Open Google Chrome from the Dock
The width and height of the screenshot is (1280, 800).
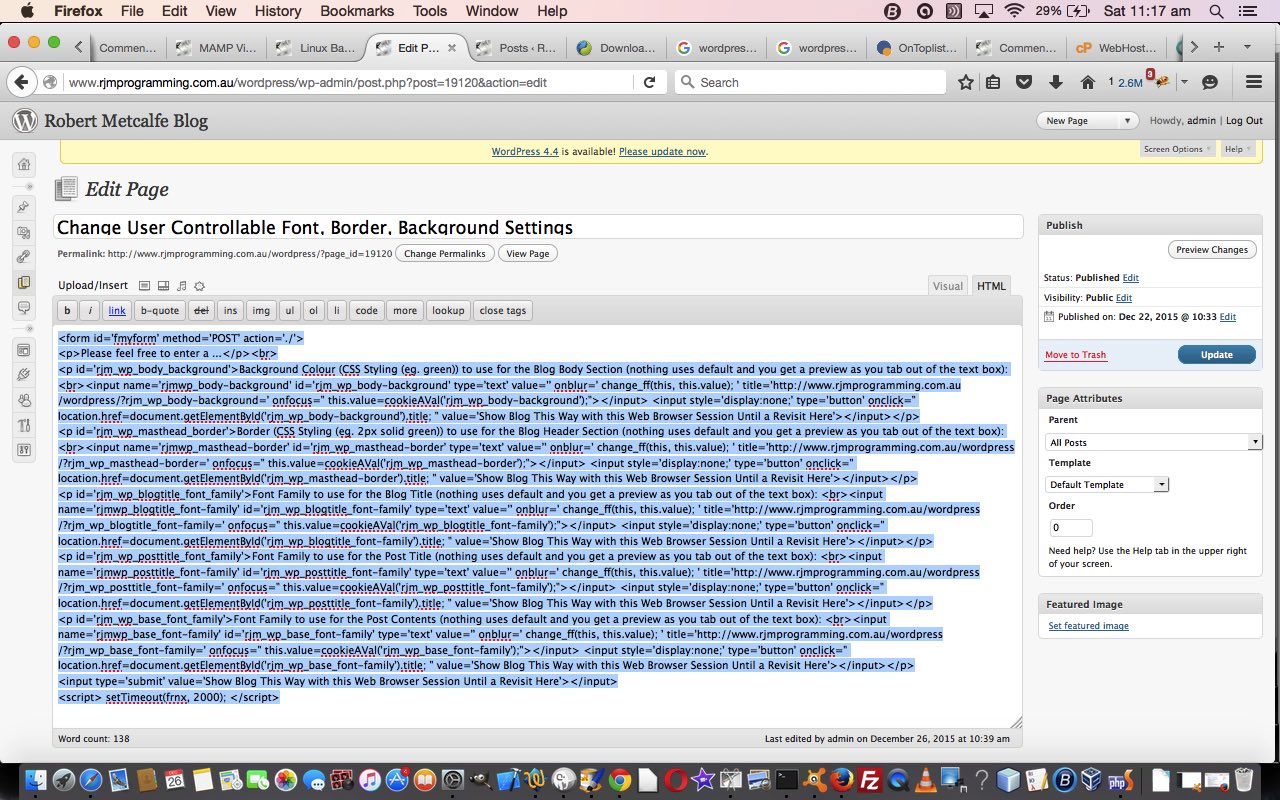point(619,779)
